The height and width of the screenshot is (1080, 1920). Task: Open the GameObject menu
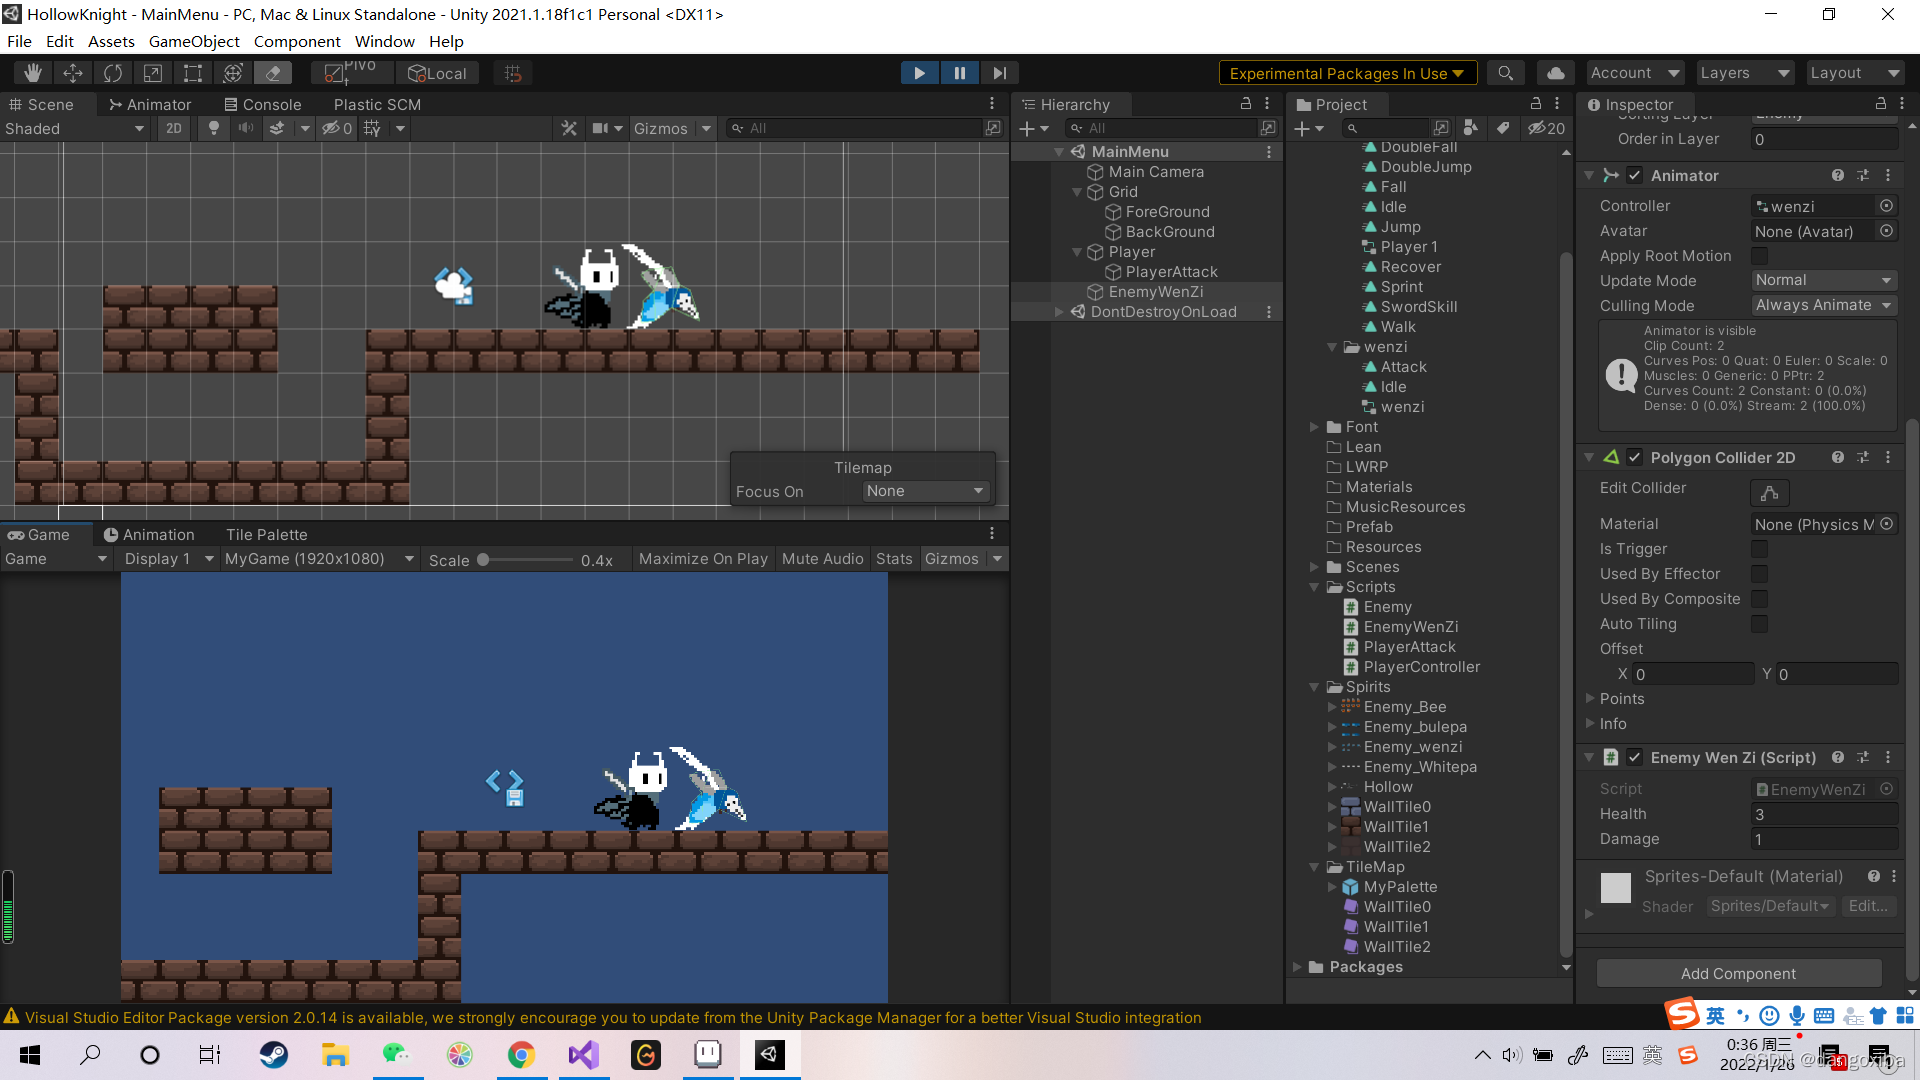tap(194, 41)
